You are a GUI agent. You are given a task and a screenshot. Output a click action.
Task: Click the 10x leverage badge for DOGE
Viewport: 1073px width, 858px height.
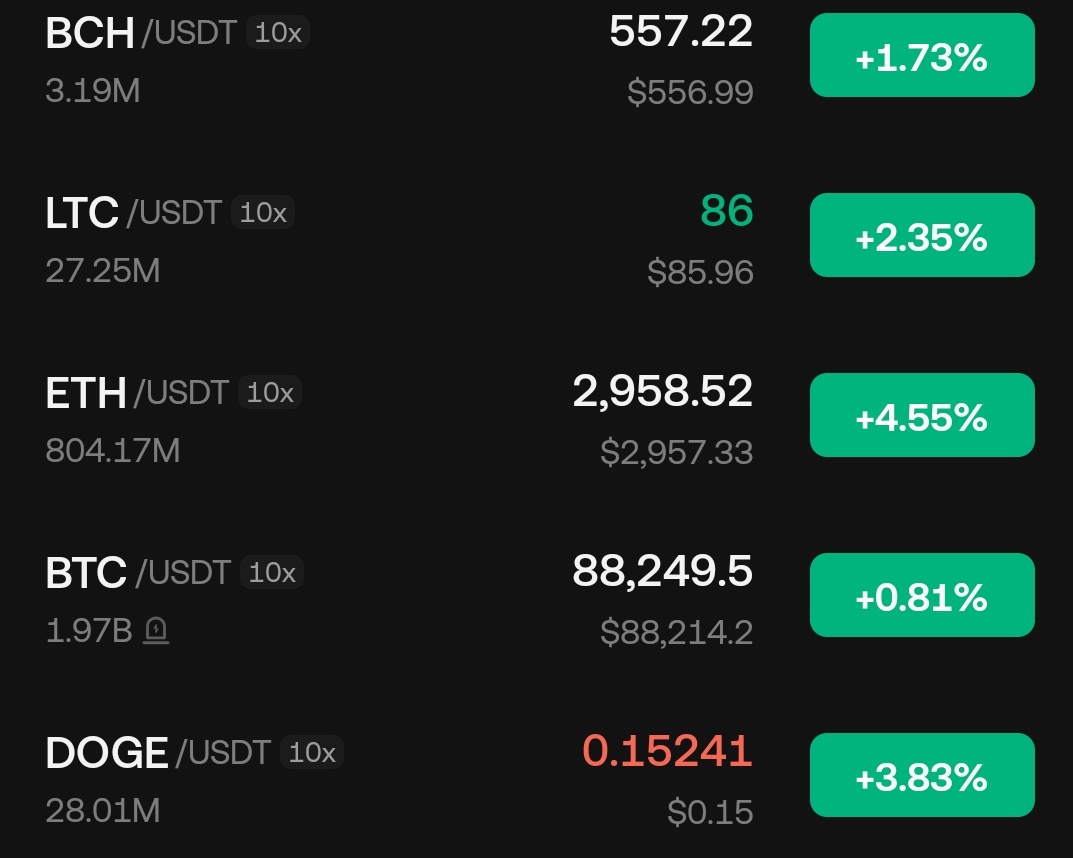click(x=312, y=753)
